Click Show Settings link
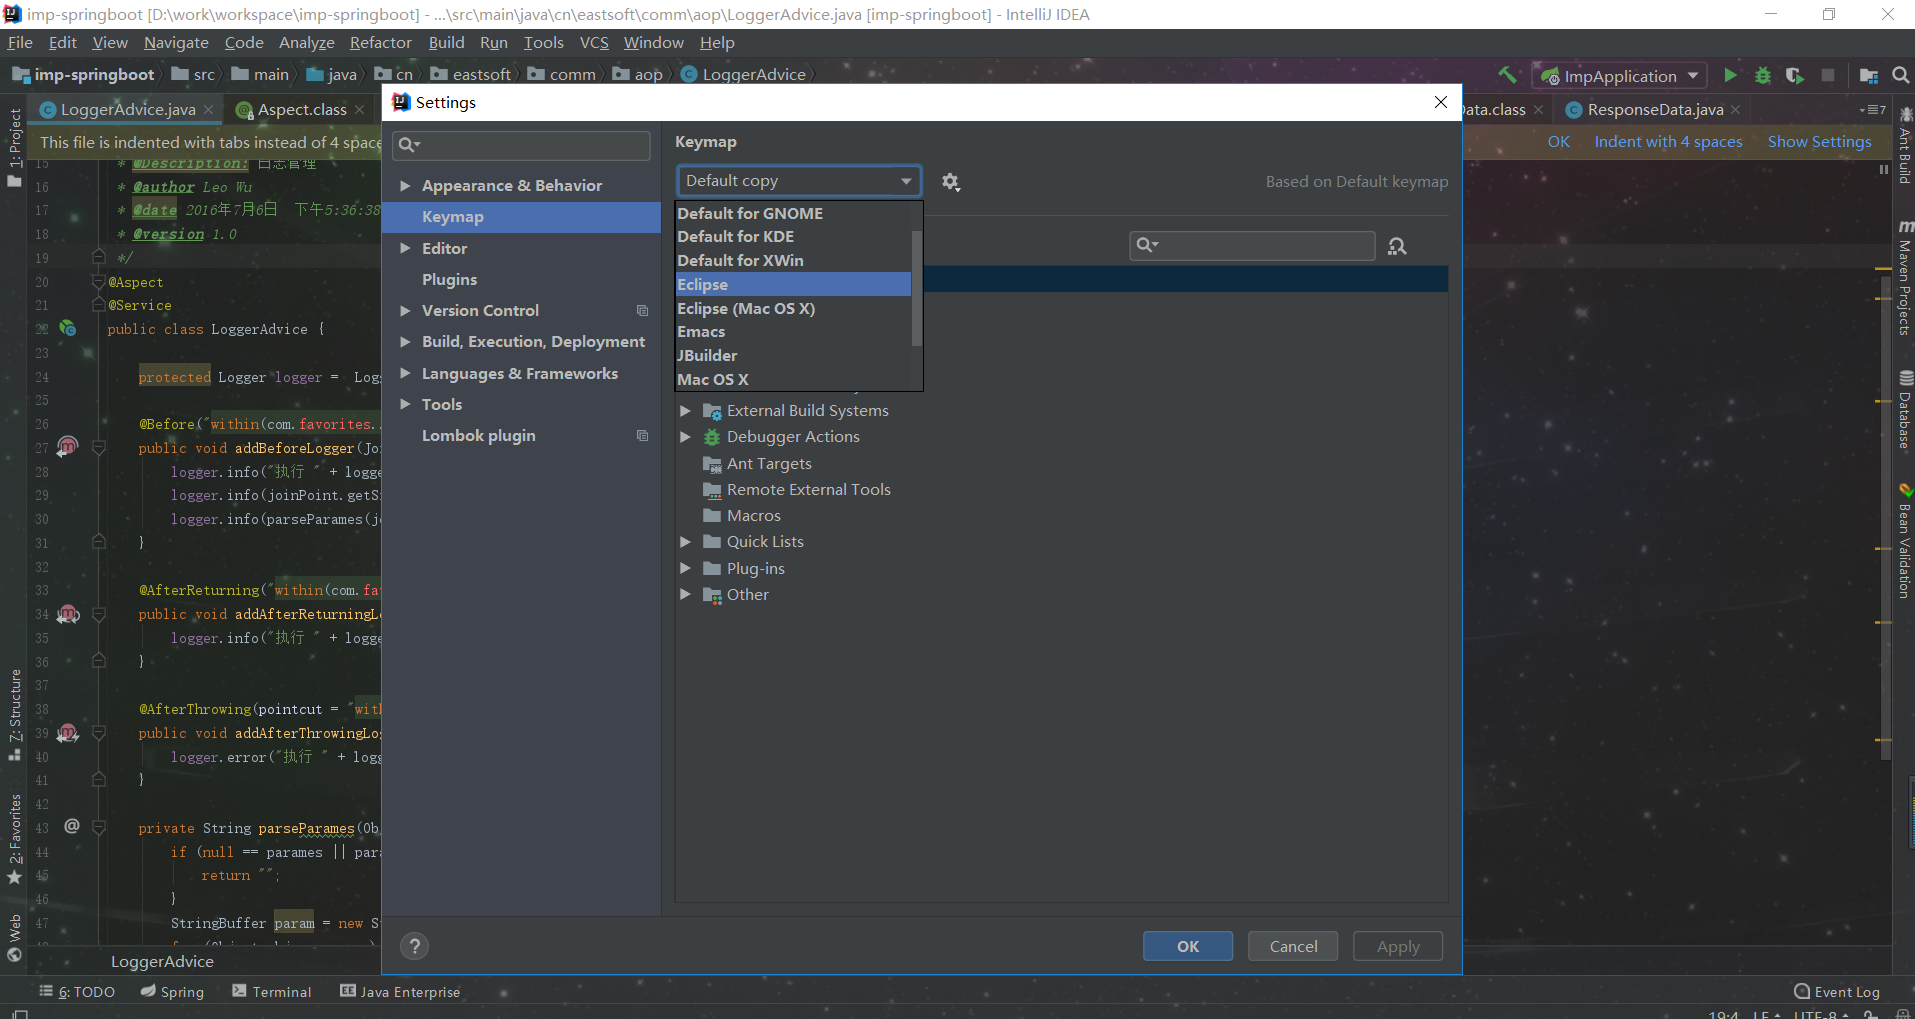 click(x=1819, y=142)
